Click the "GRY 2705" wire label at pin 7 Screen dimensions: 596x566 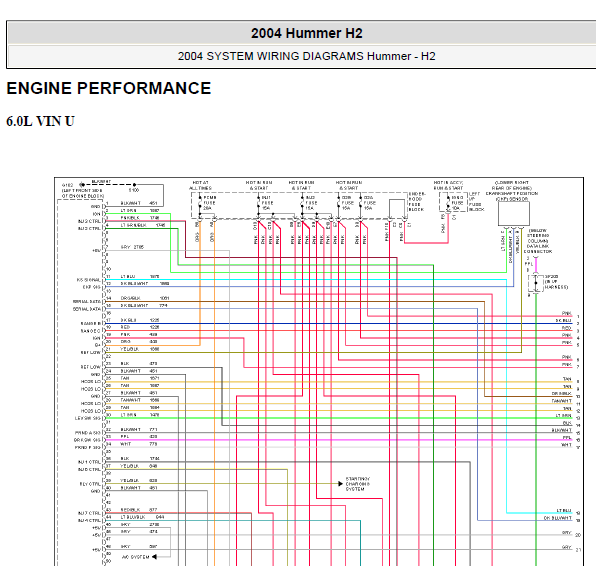point(132,247)
